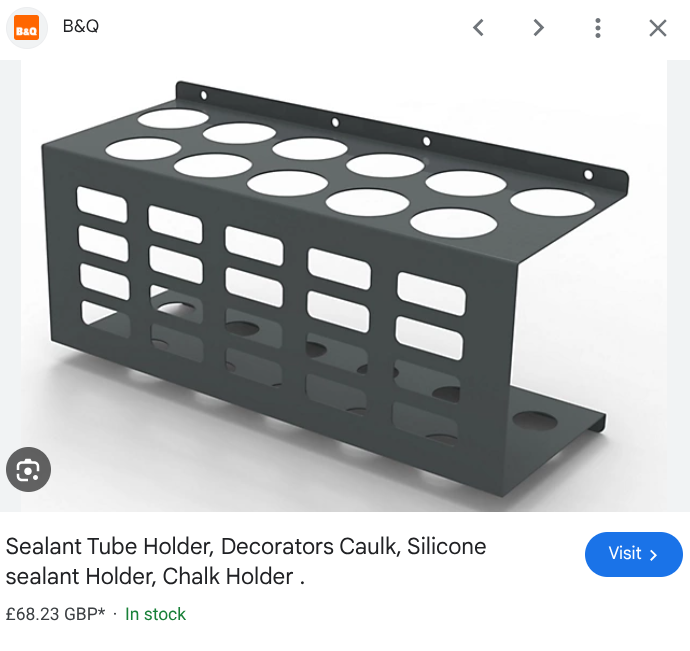Click the Visit button
The image size is (690, 651).
coord(633,554)
